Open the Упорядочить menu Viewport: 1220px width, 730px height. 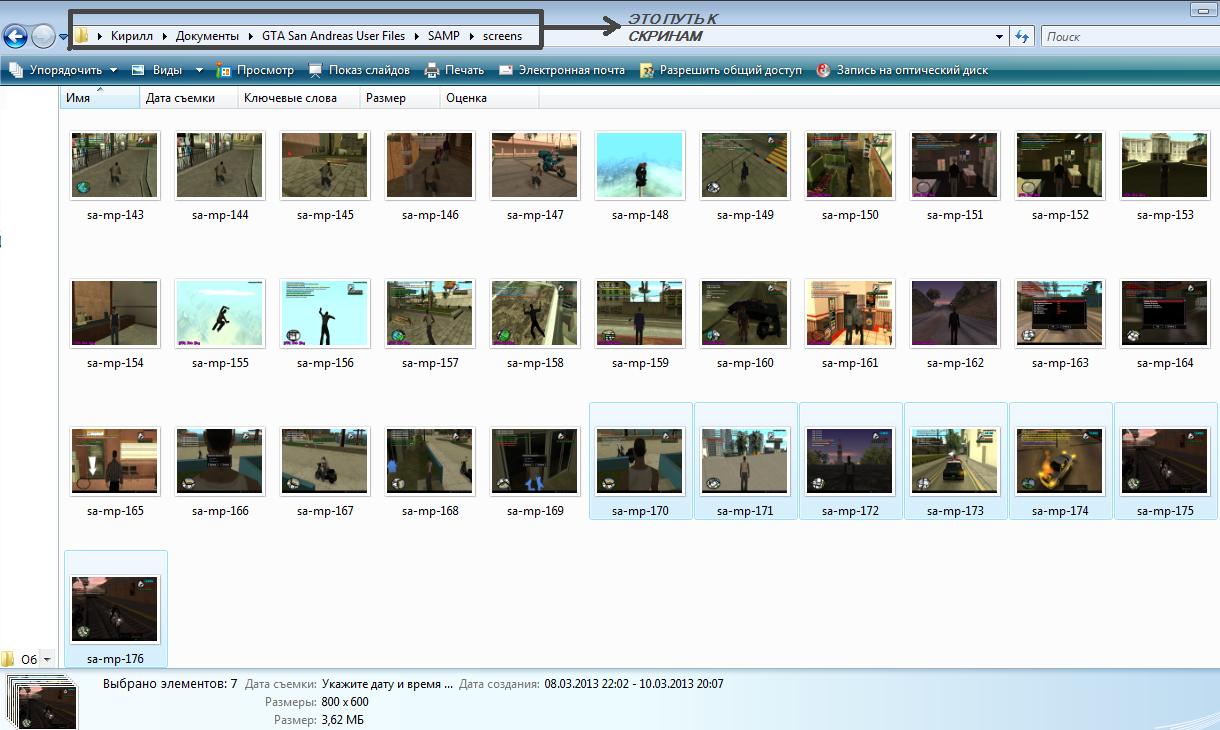[63, 70]
